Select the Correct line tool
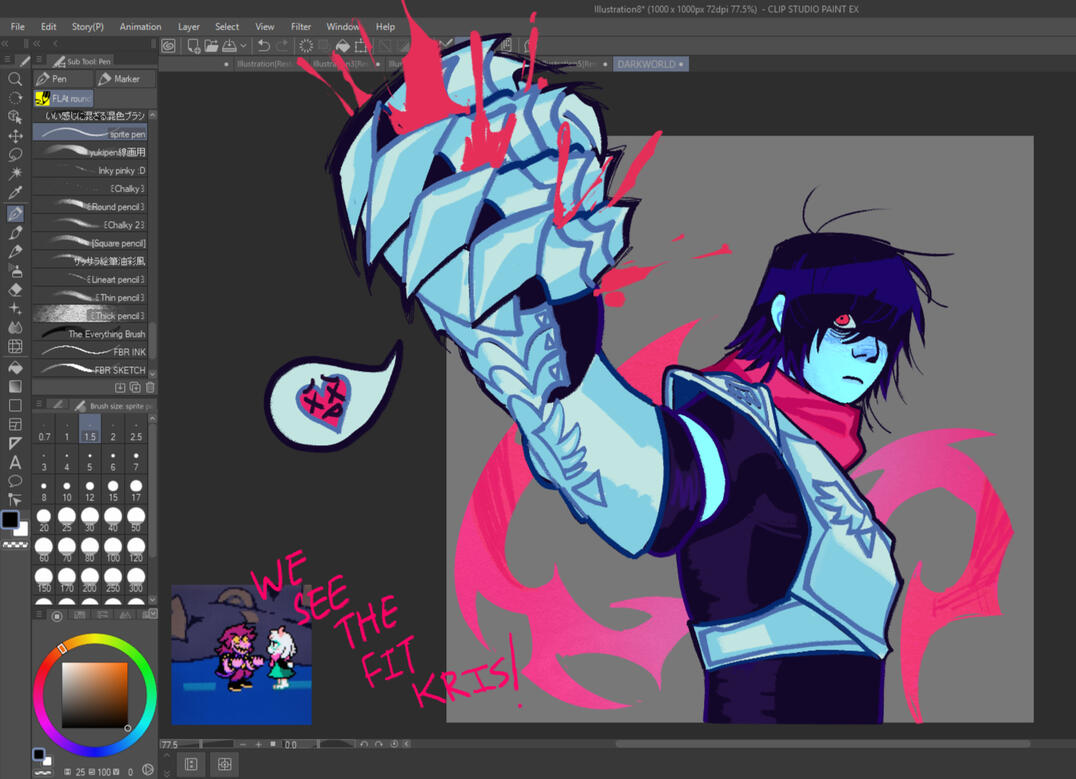The image size is (1076, 779). pyautogui.click(x=14, y=500)
